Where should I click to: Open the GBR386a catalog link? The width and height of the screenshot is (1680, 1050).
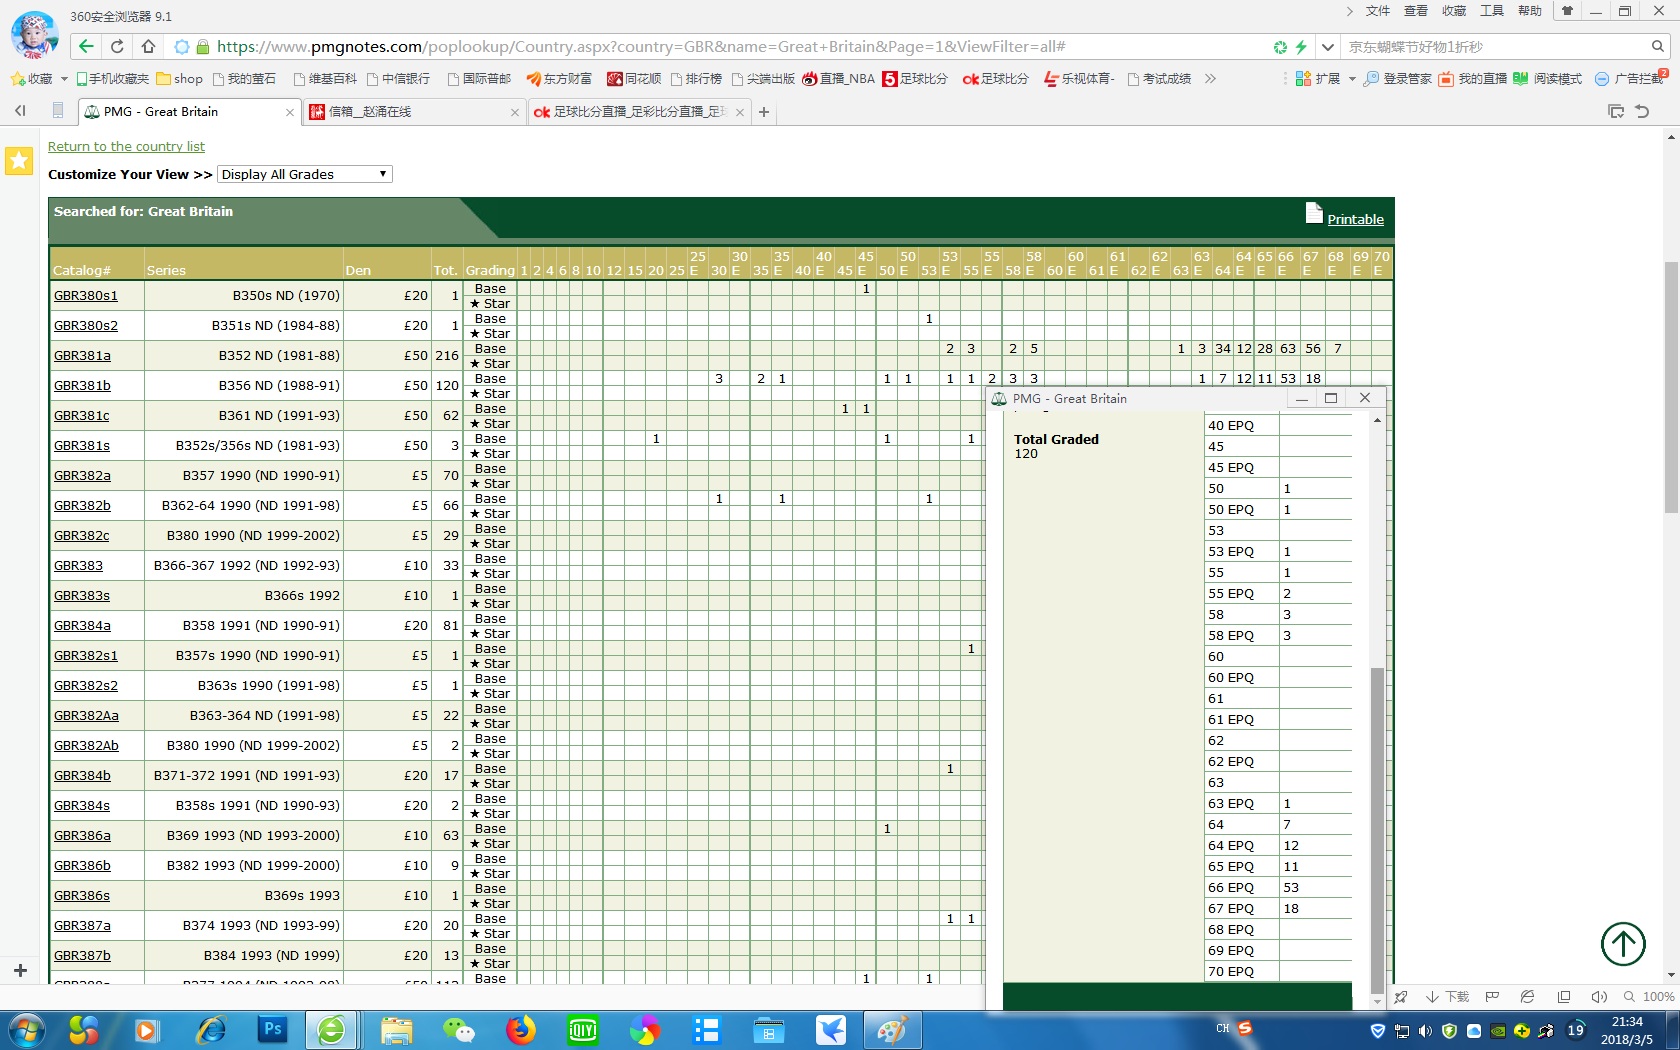pyautogui.click(x=82, y=836)
